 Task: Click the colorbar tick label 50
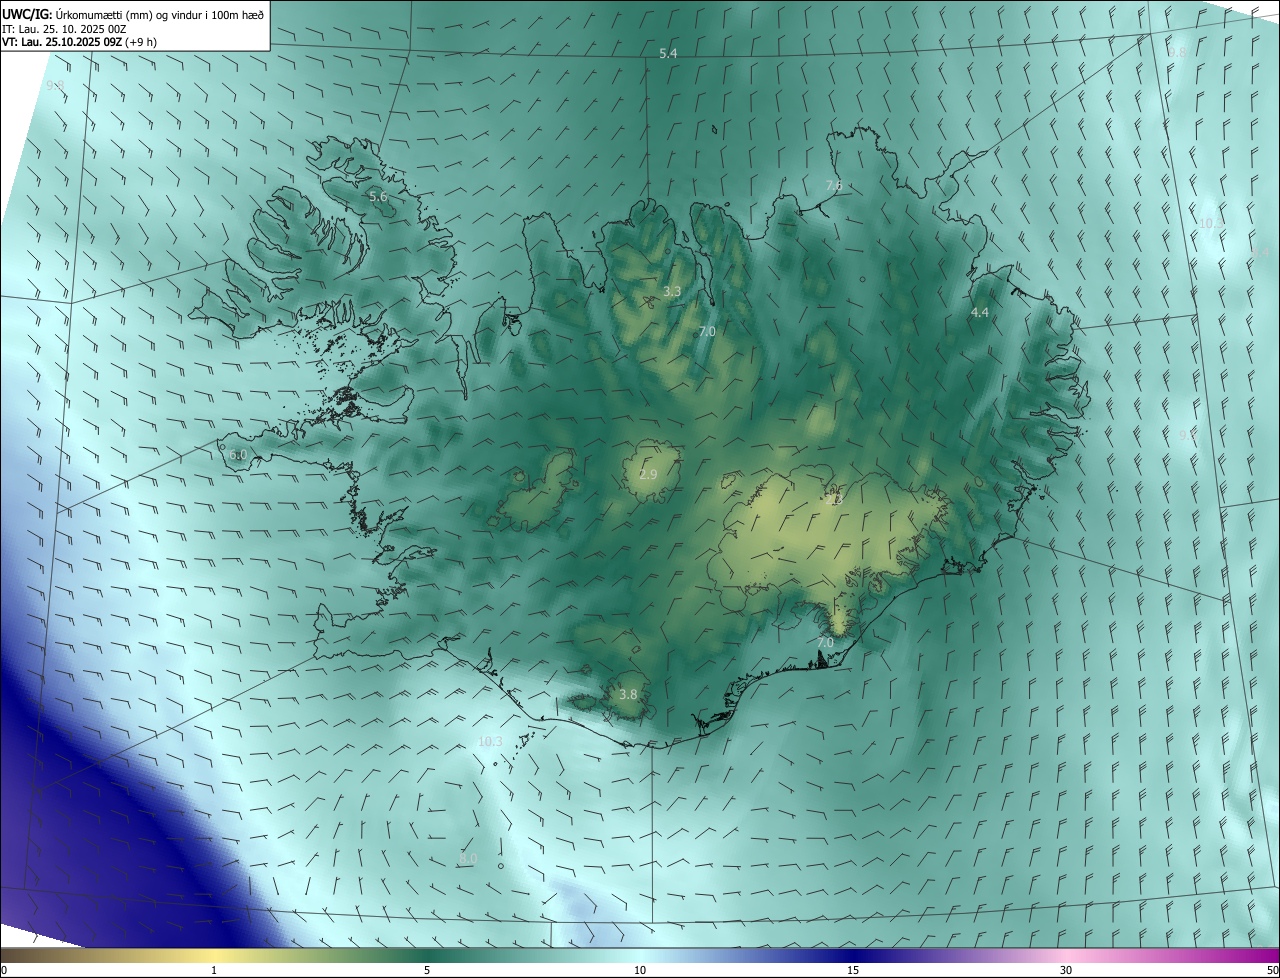1272,970
